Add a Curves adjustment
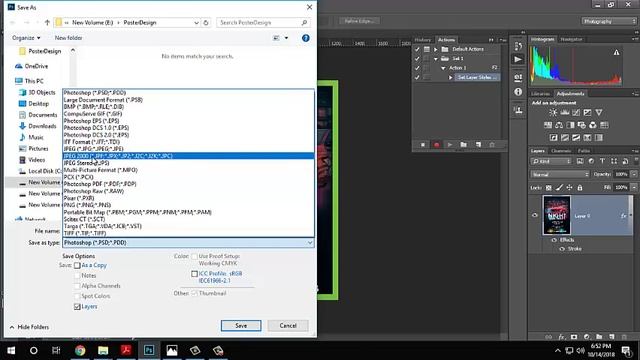This screenshot has height=360, width=640. 576,112
